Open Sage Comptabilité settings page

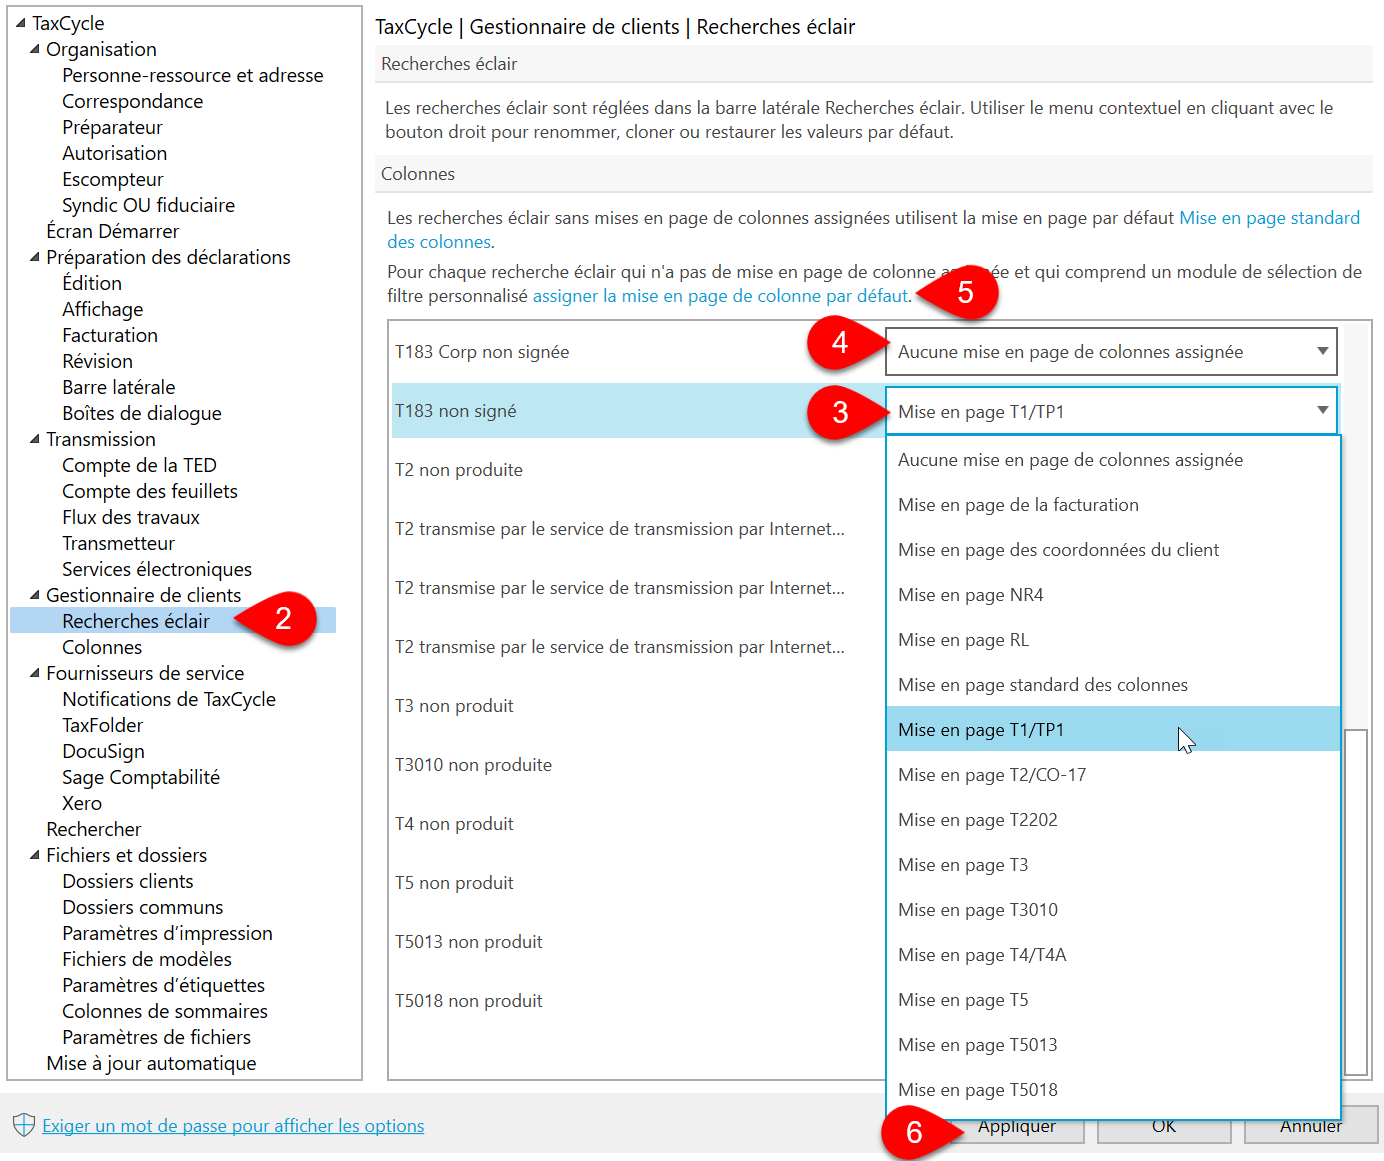coord(141,777)
